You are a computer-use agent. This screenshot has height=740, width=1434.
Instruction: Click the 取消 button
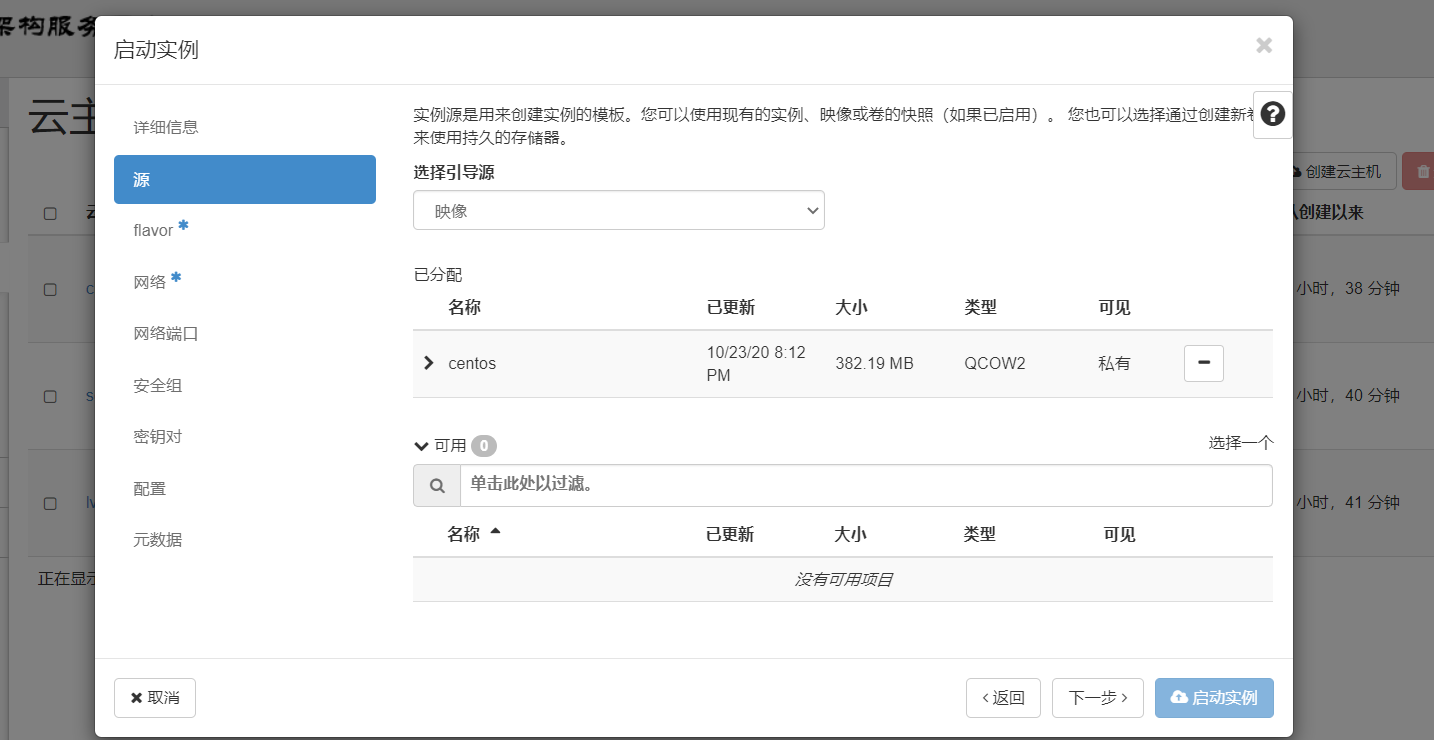click(x=155, y=698)
